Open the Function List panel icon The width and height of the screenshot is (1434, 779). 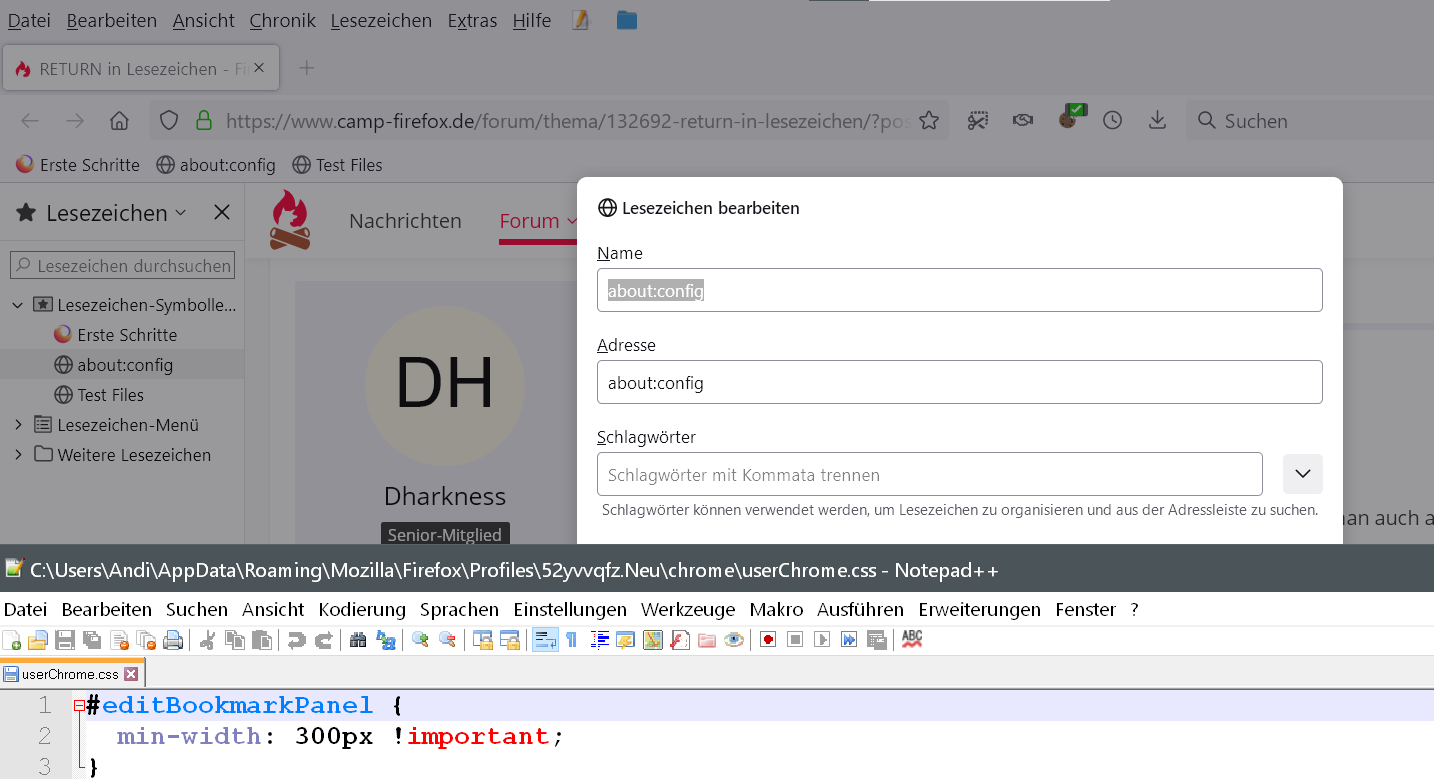[681, 640]
